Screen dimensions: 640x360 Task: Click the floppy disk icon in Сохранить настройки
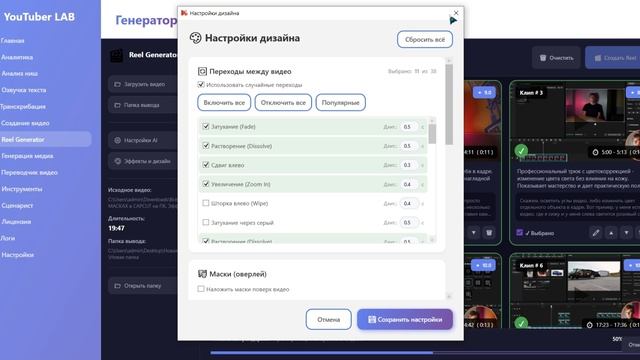[x=372, y=320]
